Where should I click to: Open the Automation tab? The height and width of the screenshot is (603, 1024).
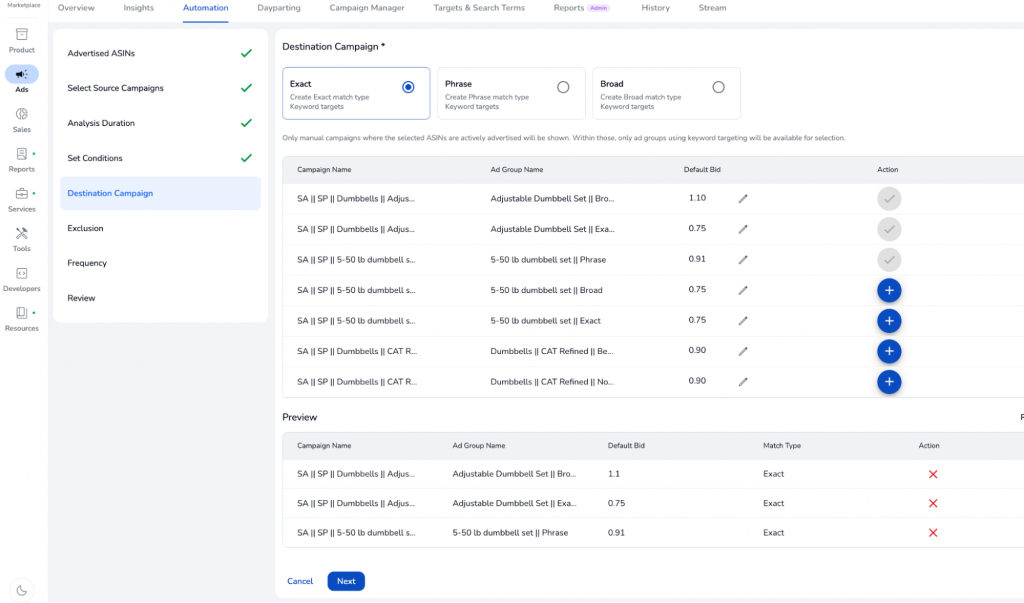pyautogui.click(x=206, y=8)
